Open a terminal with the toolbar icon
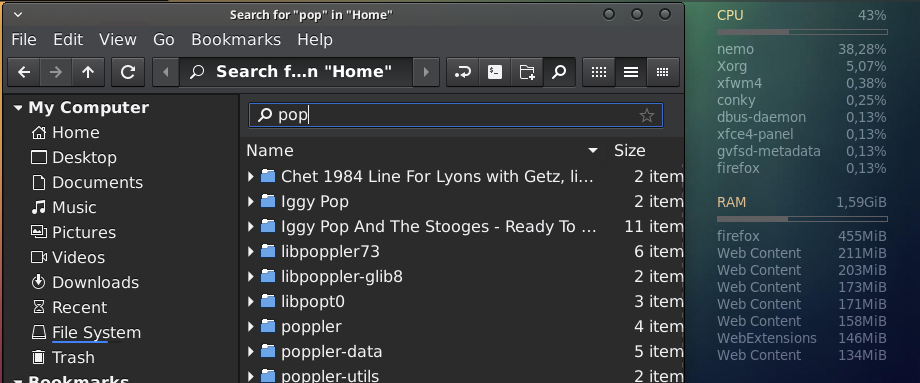920x383 pixels. pos(495,72)
